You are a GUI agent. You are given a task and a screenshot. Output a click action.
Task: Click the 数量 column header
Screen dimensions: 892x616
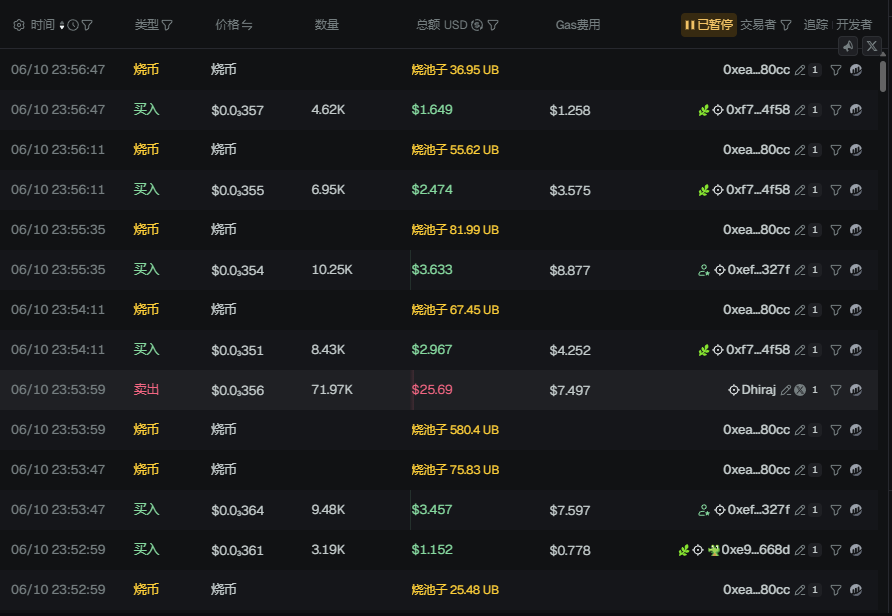coord(327,25)
